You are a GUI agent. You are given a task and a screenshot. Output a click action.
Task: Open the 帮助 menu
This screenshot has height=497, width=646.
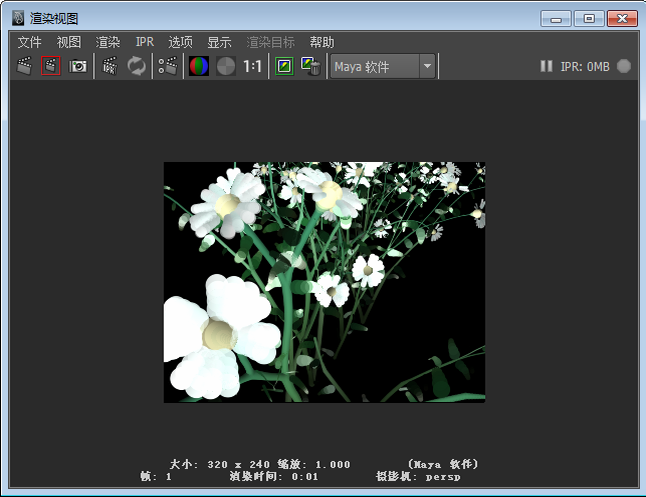[x=322, y=42]
